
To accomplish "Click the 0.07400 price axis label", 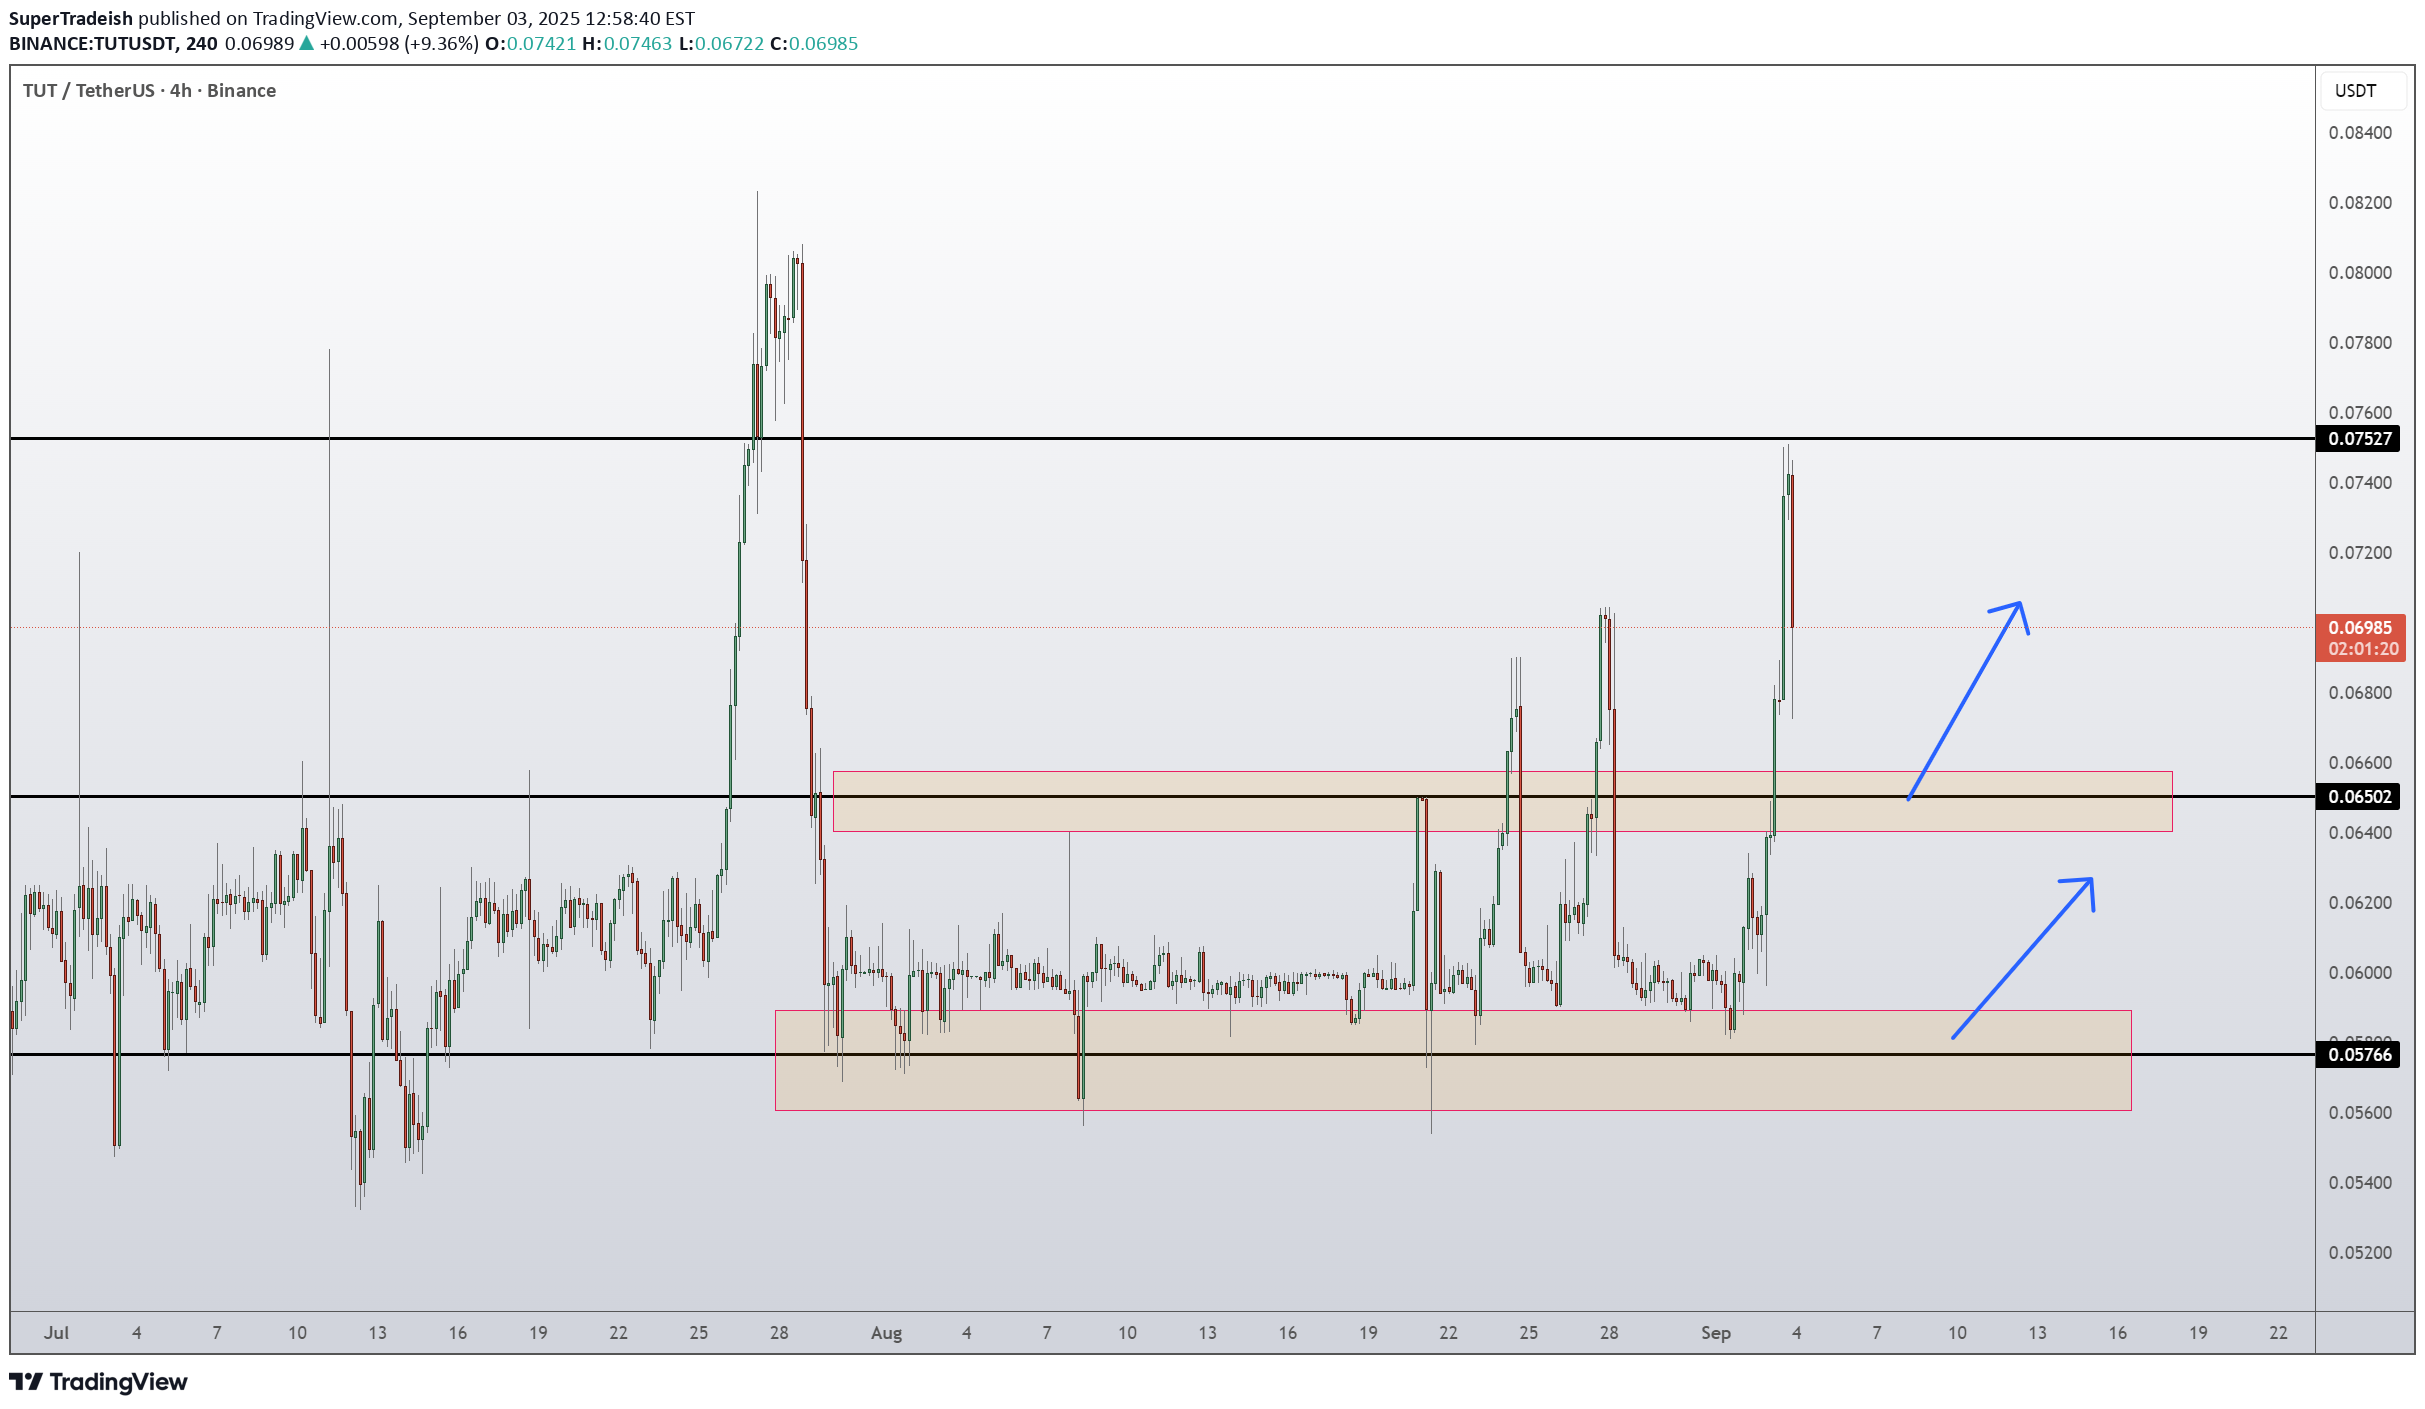I will pyautogui.click(x=2360, y=482).
